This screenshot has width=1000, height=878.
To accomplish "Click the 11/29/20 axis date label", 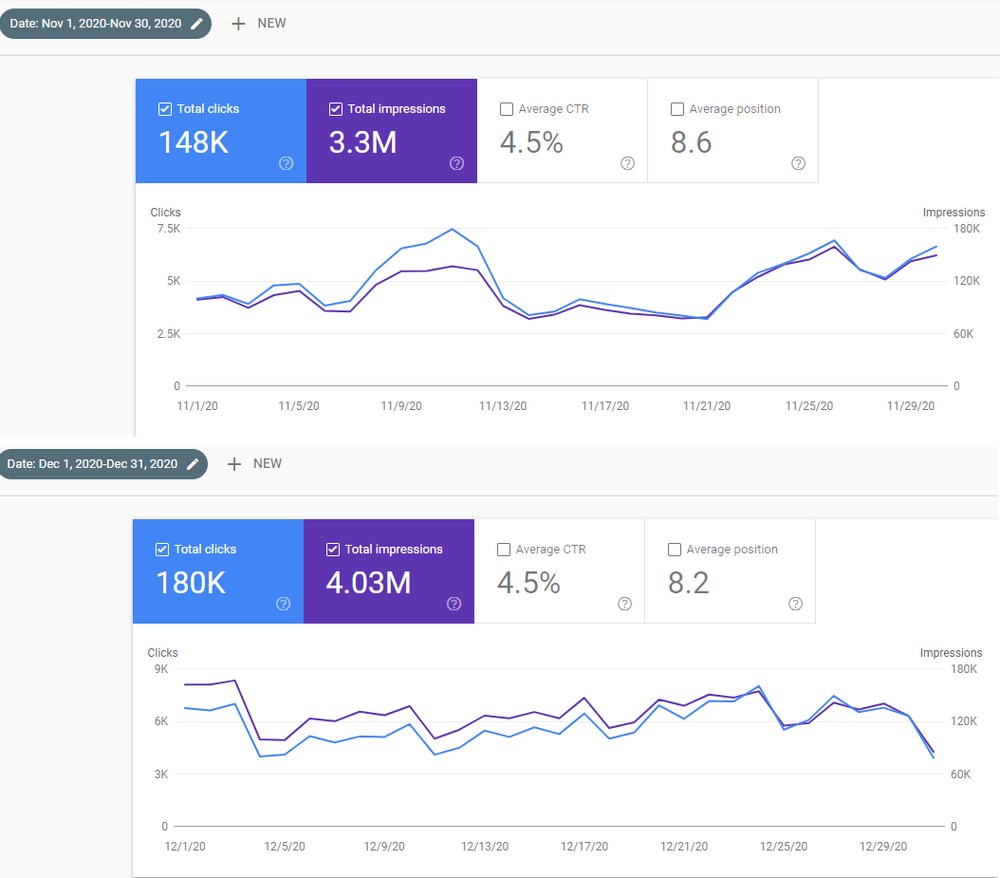I will [x=911, y=406].
